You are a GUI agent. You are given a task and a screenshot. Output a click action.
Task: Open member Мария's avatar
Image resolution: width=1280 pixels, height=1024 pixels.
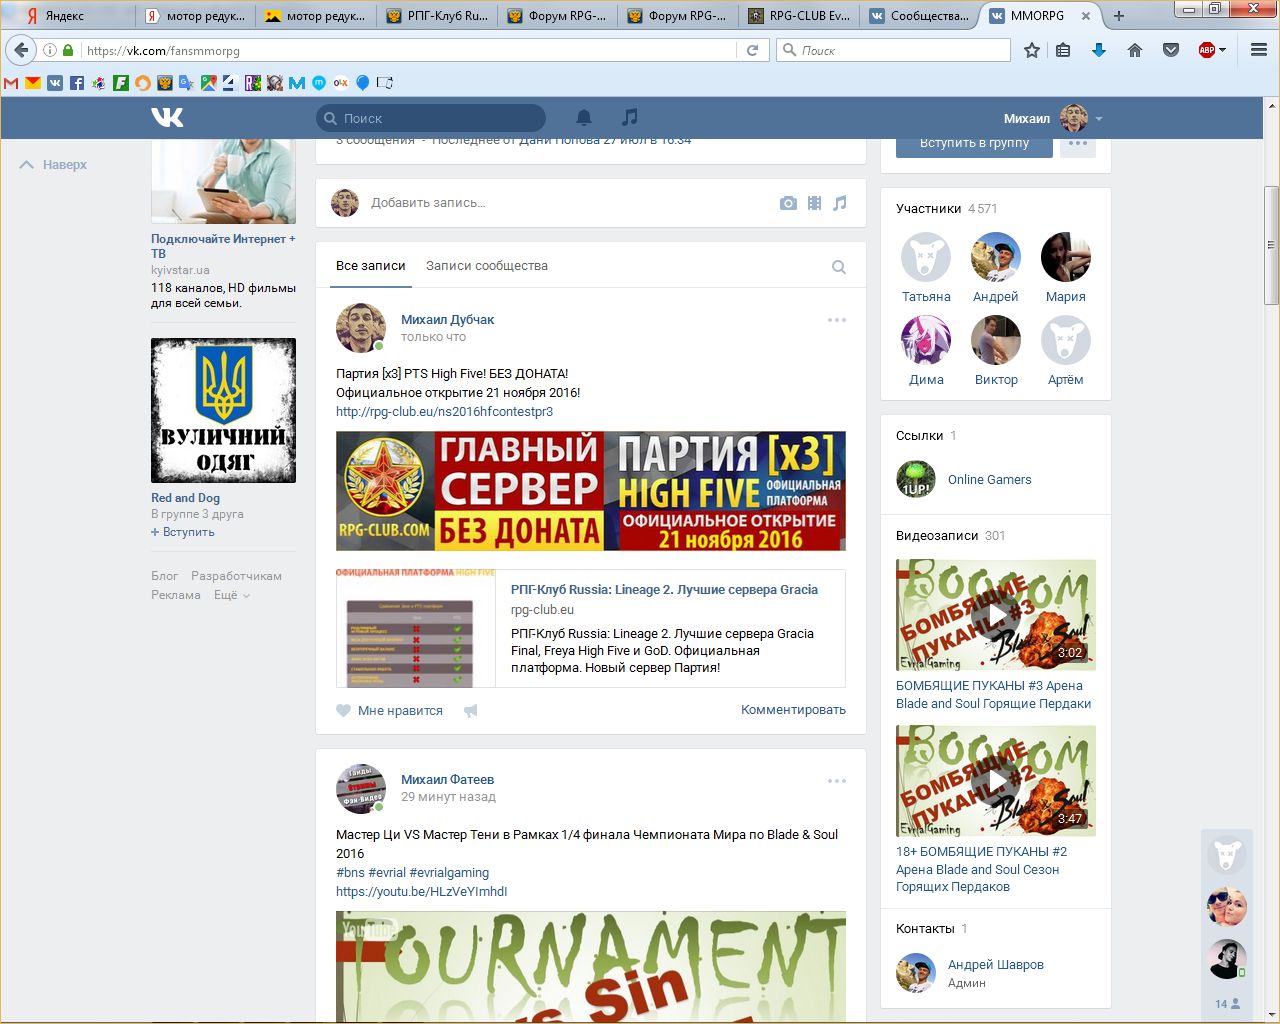pyautogui.click(x=1066, y=258)
